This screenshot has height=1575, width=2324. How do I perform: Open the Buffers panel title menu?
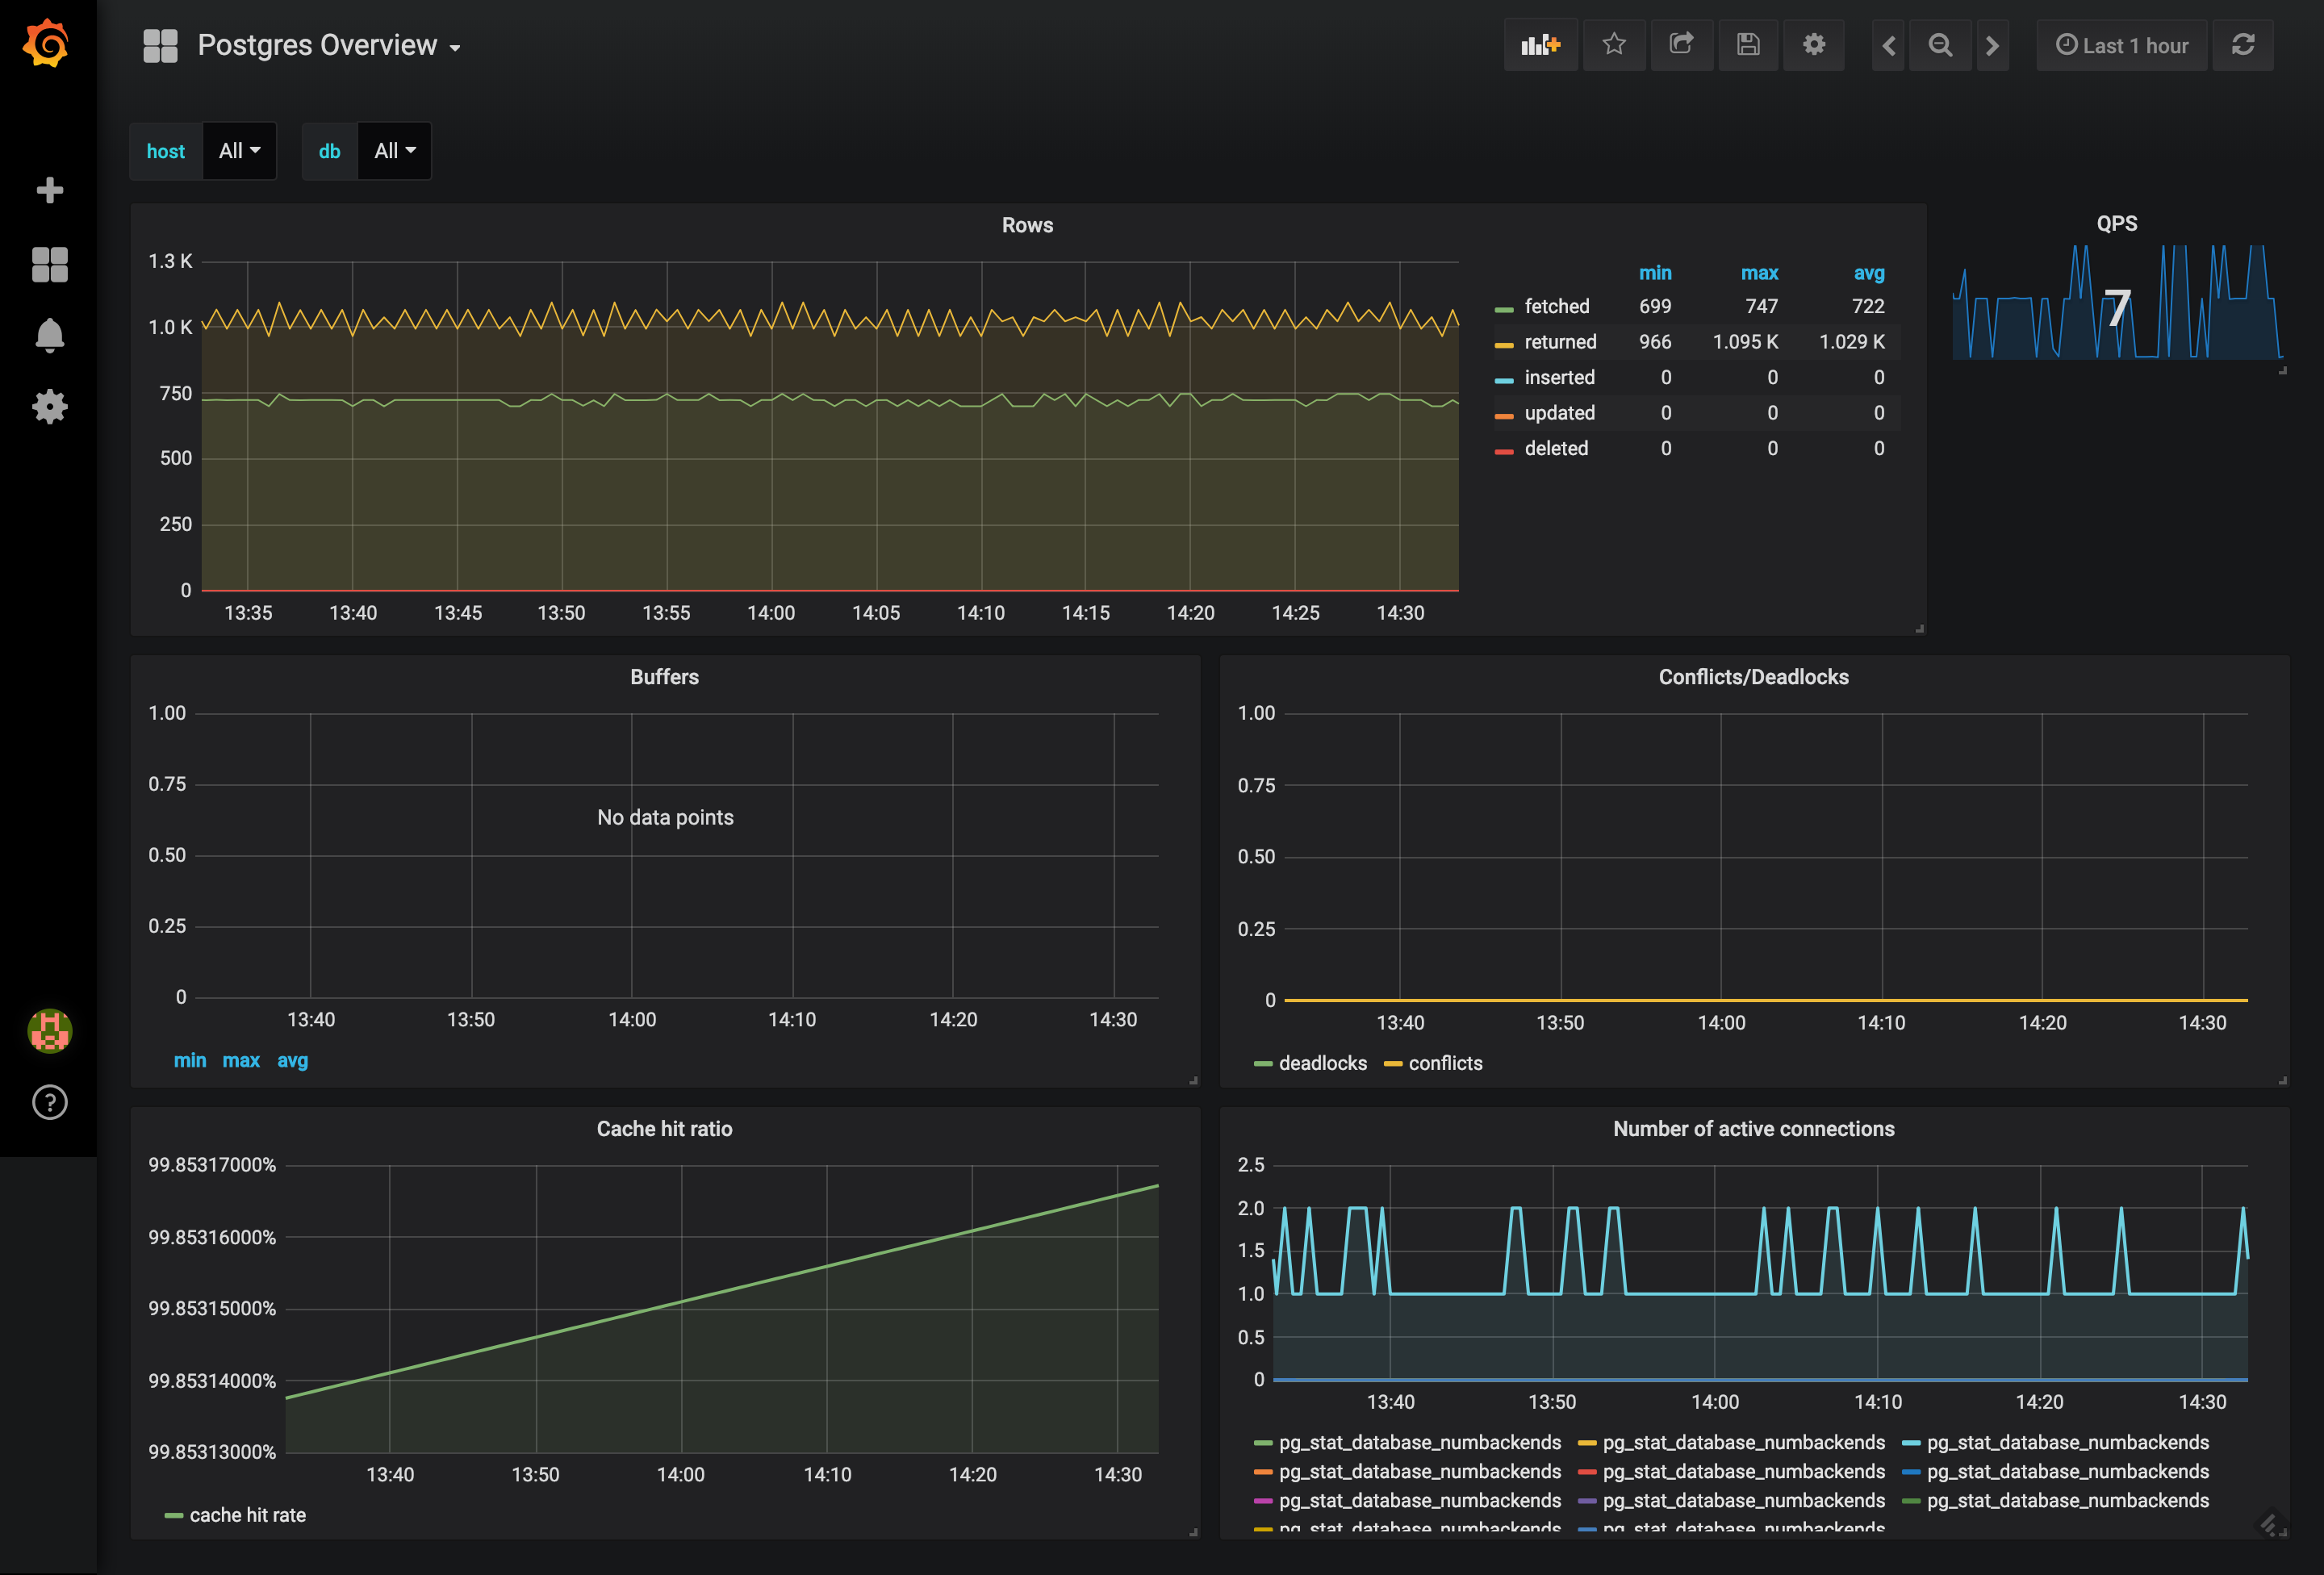664,677
